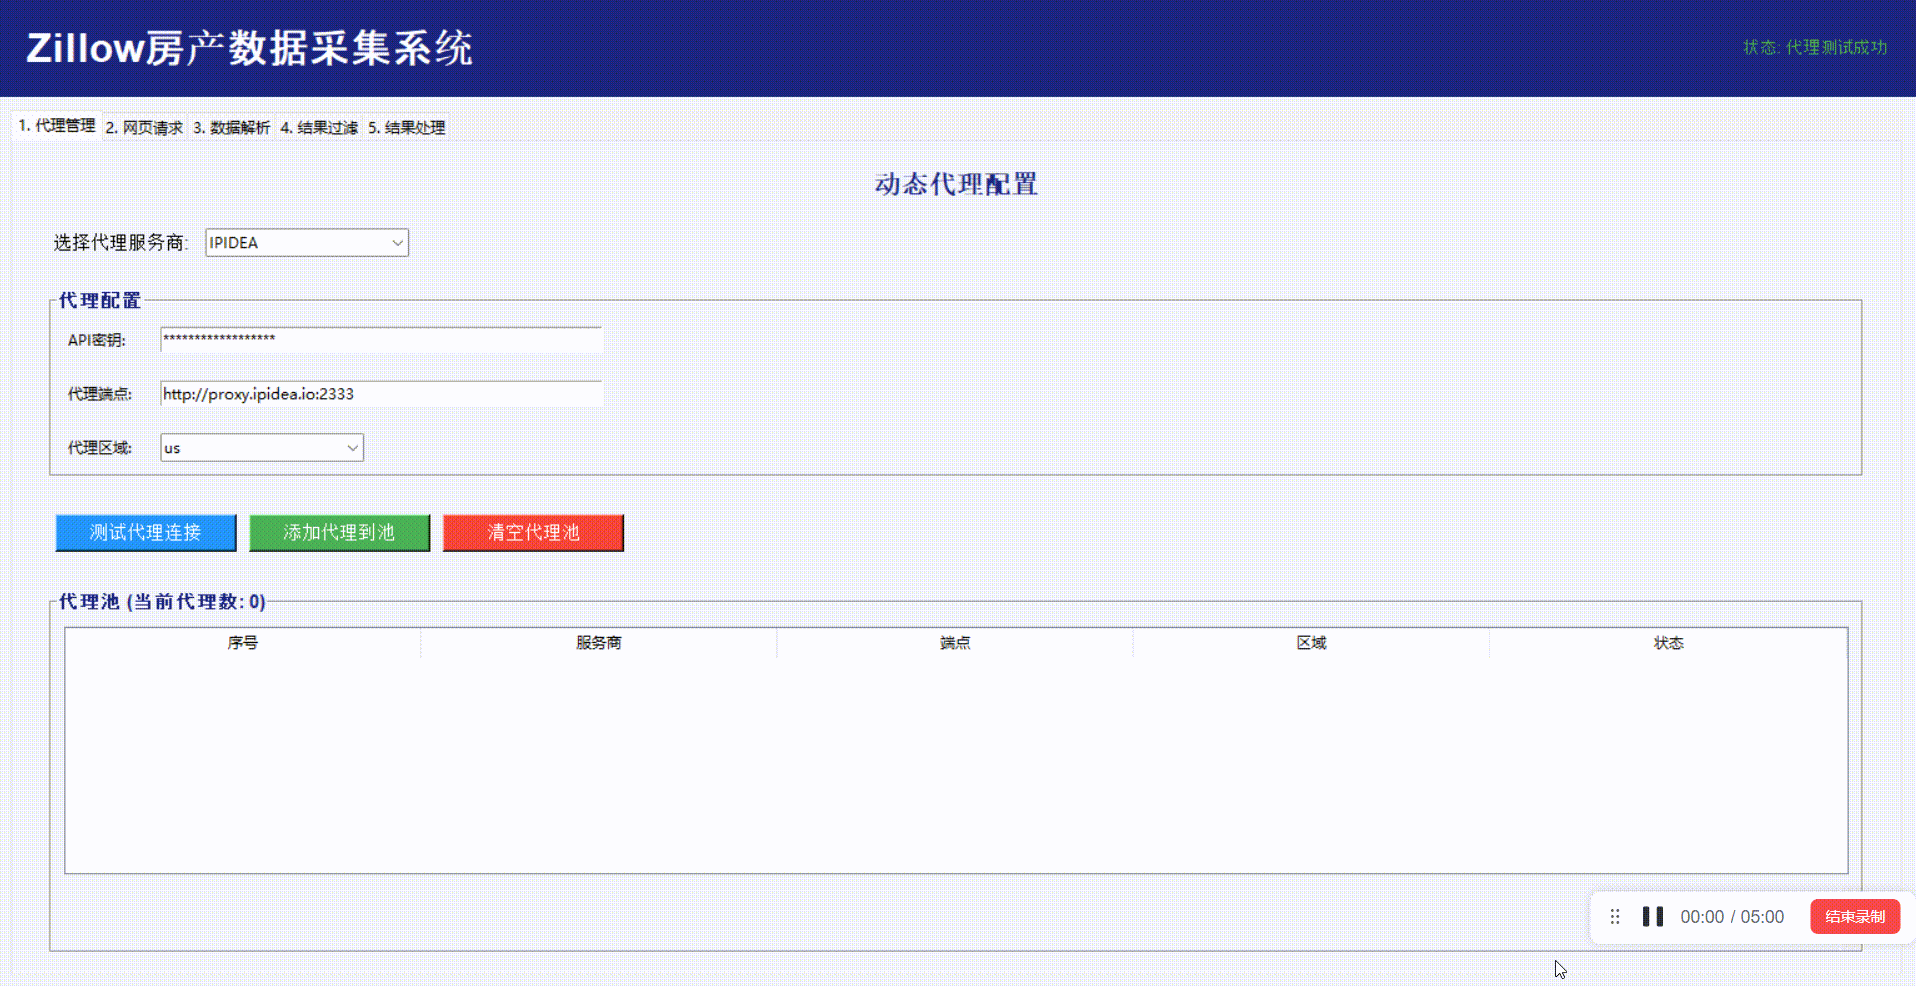Click the 动态代理配置 heading
Viewport: 1916px width, 986px height.
coord(956,184)
